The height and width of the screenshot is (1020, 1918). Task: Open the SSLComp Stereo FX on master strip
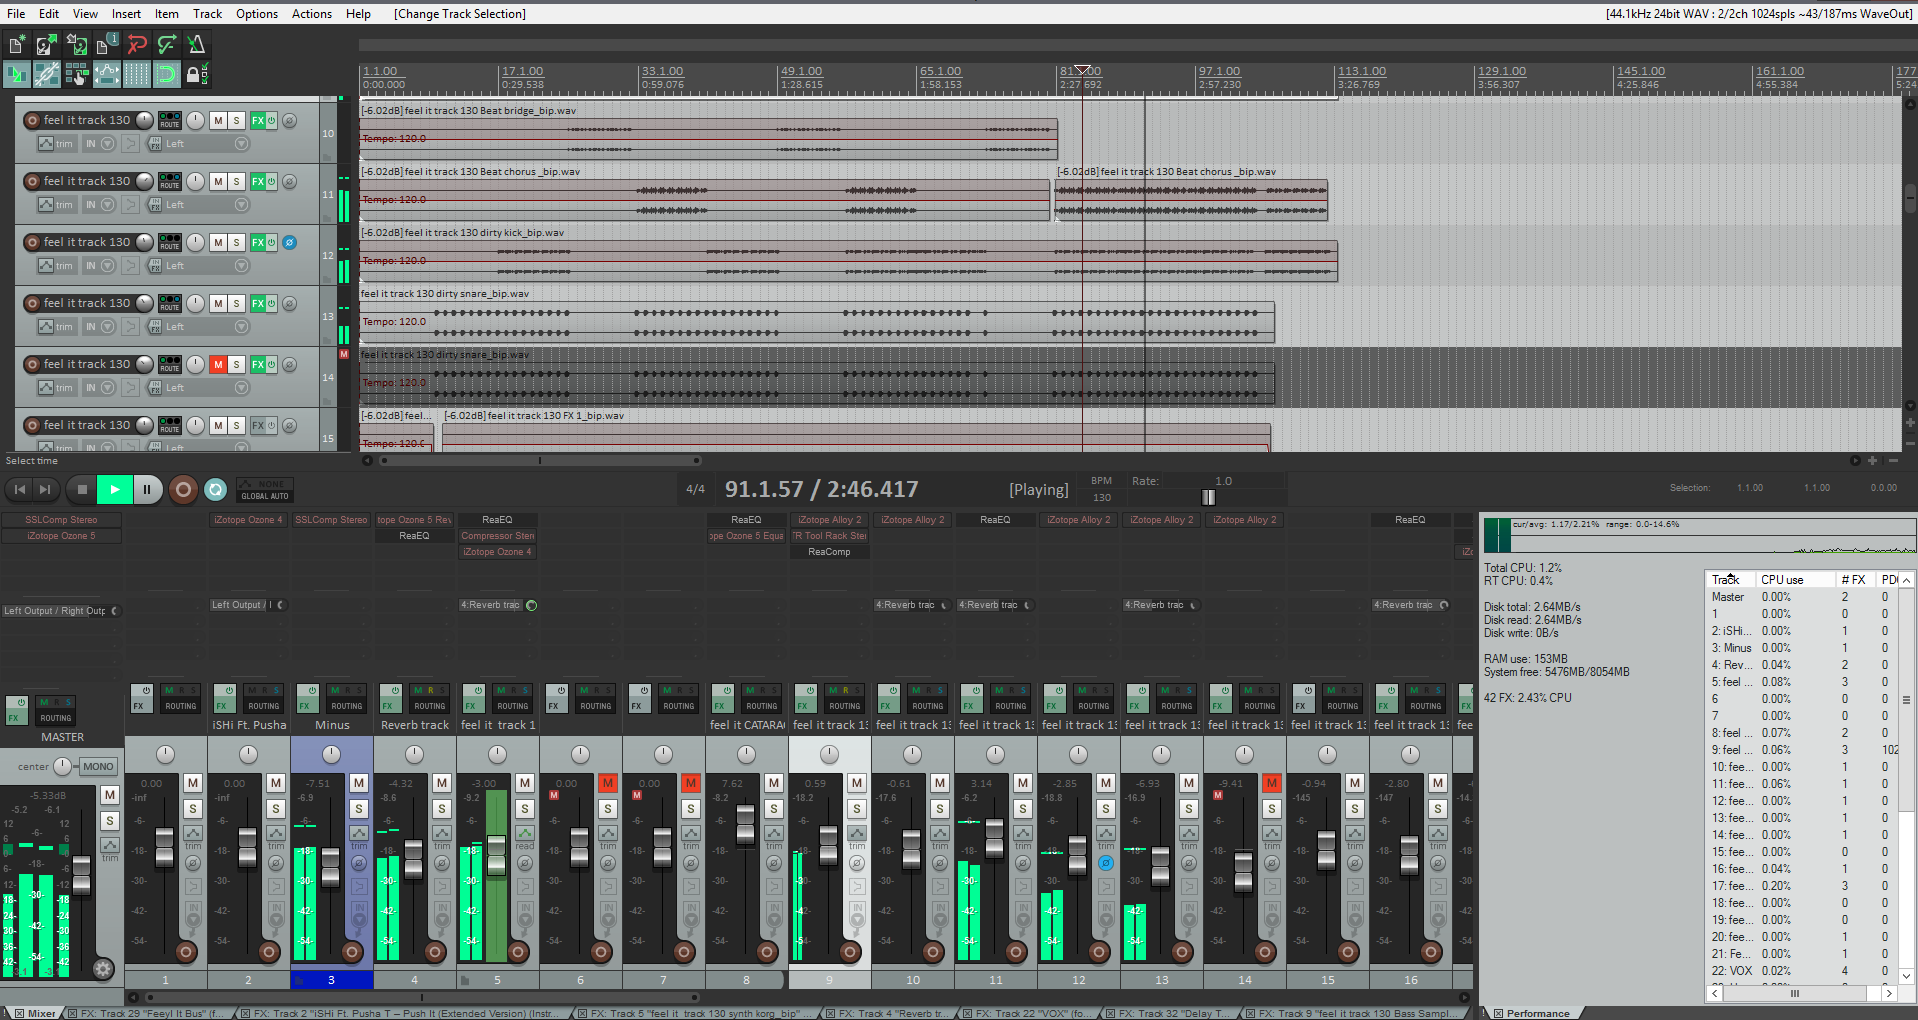[x=61, y=520]
